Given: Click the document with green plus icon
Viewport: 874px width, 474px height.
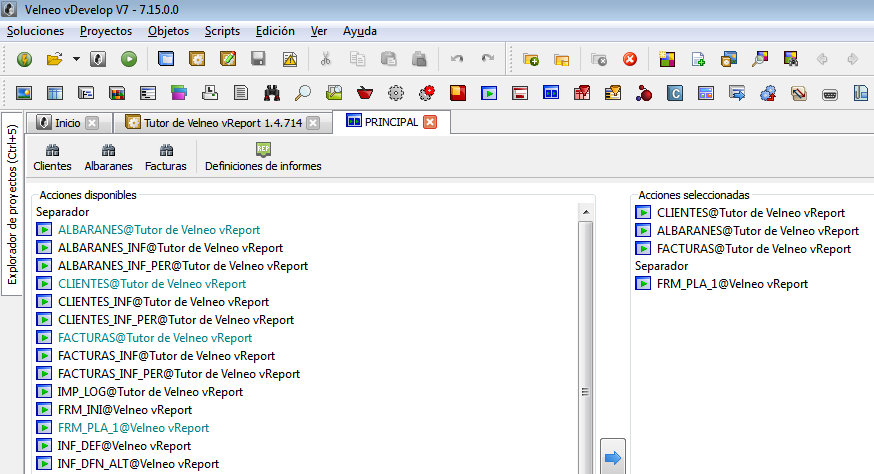Looking at the screenshot, I should pyautogui.click(x=698, y=59).
